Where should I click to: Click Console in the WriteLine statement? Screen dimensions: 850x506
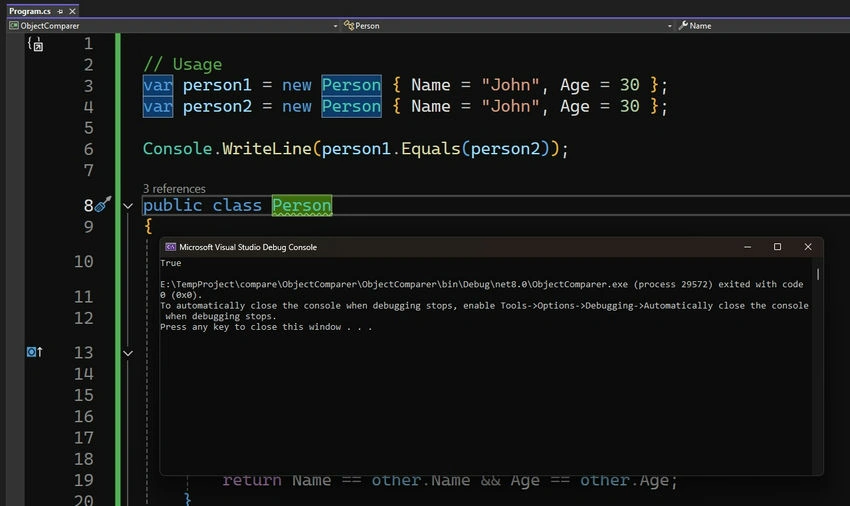click(177, 149)
